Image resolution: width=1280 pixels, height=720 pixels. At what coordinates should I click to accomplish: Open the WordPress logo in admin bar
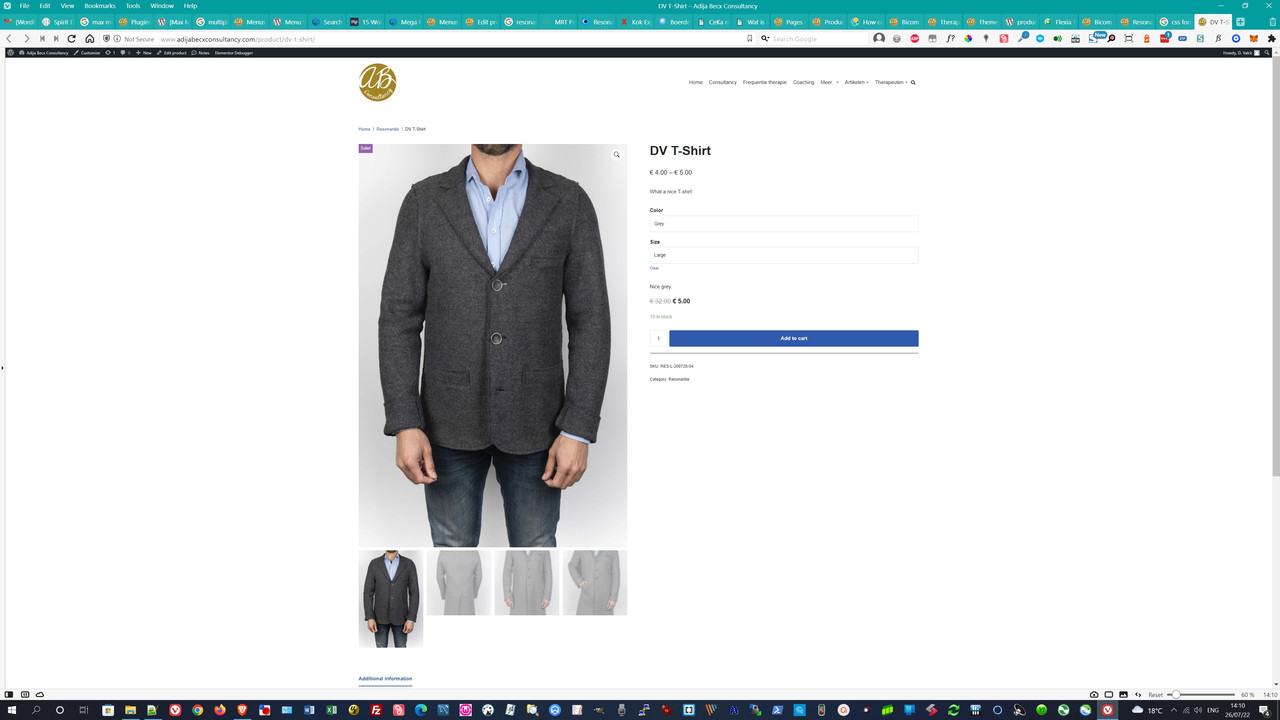tap(9, 52)
